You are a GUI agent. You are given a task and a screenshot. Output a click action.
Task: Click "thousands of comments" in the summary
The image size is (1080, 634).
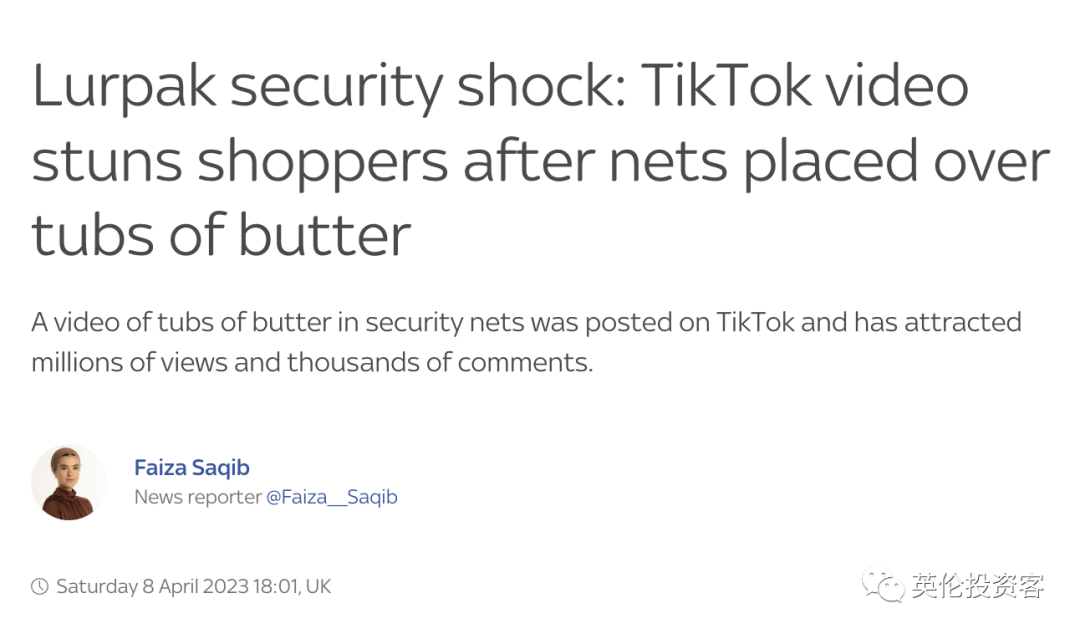click(439, 362)
